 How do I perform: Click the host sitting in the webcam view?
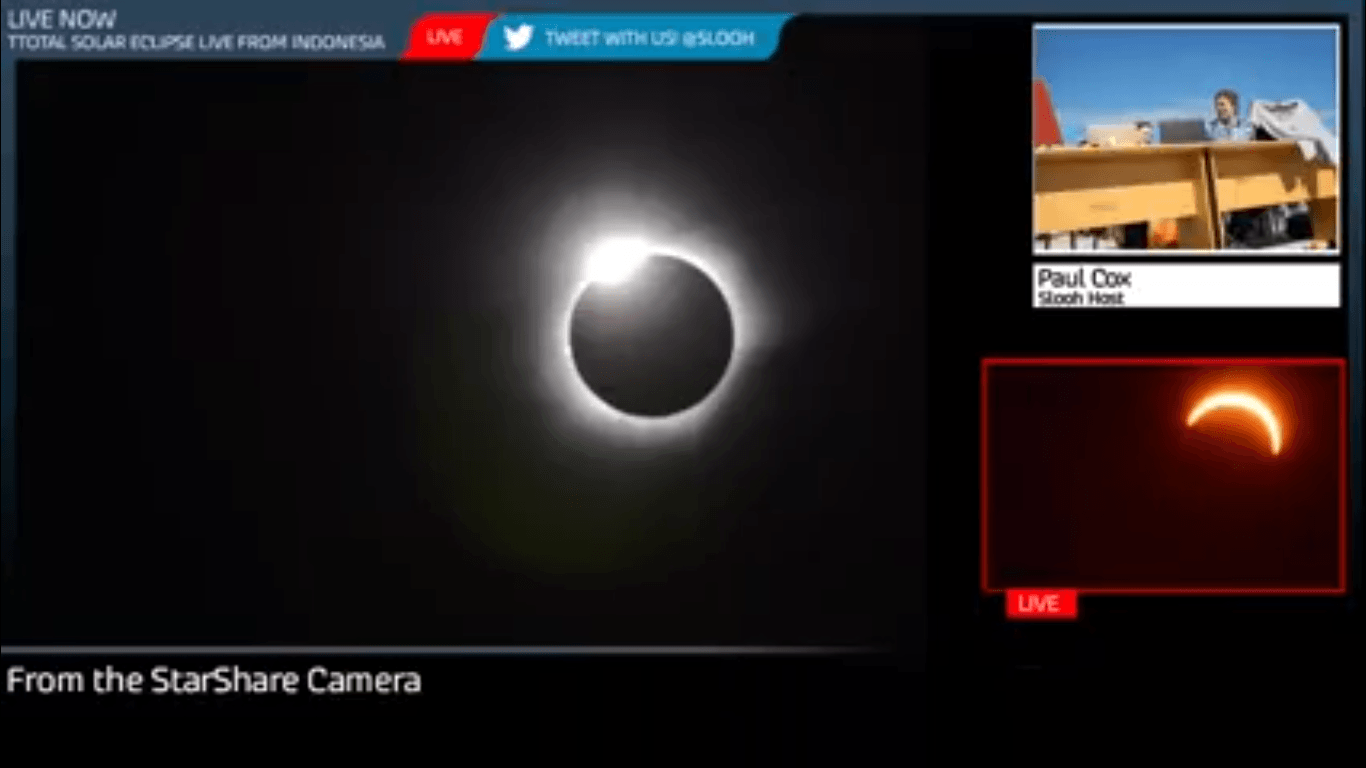click(x=1225, y=115)
